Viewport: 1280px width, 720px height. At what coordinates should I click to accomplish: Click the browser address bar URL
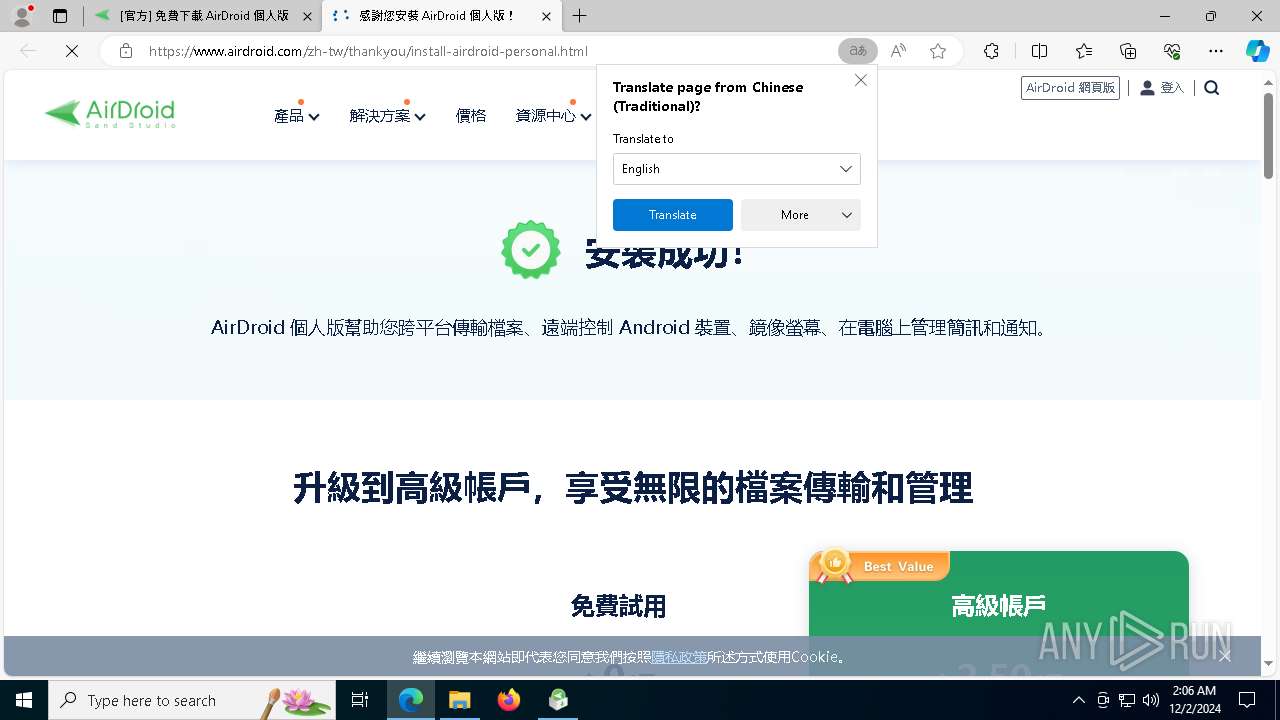click(368, 51)
